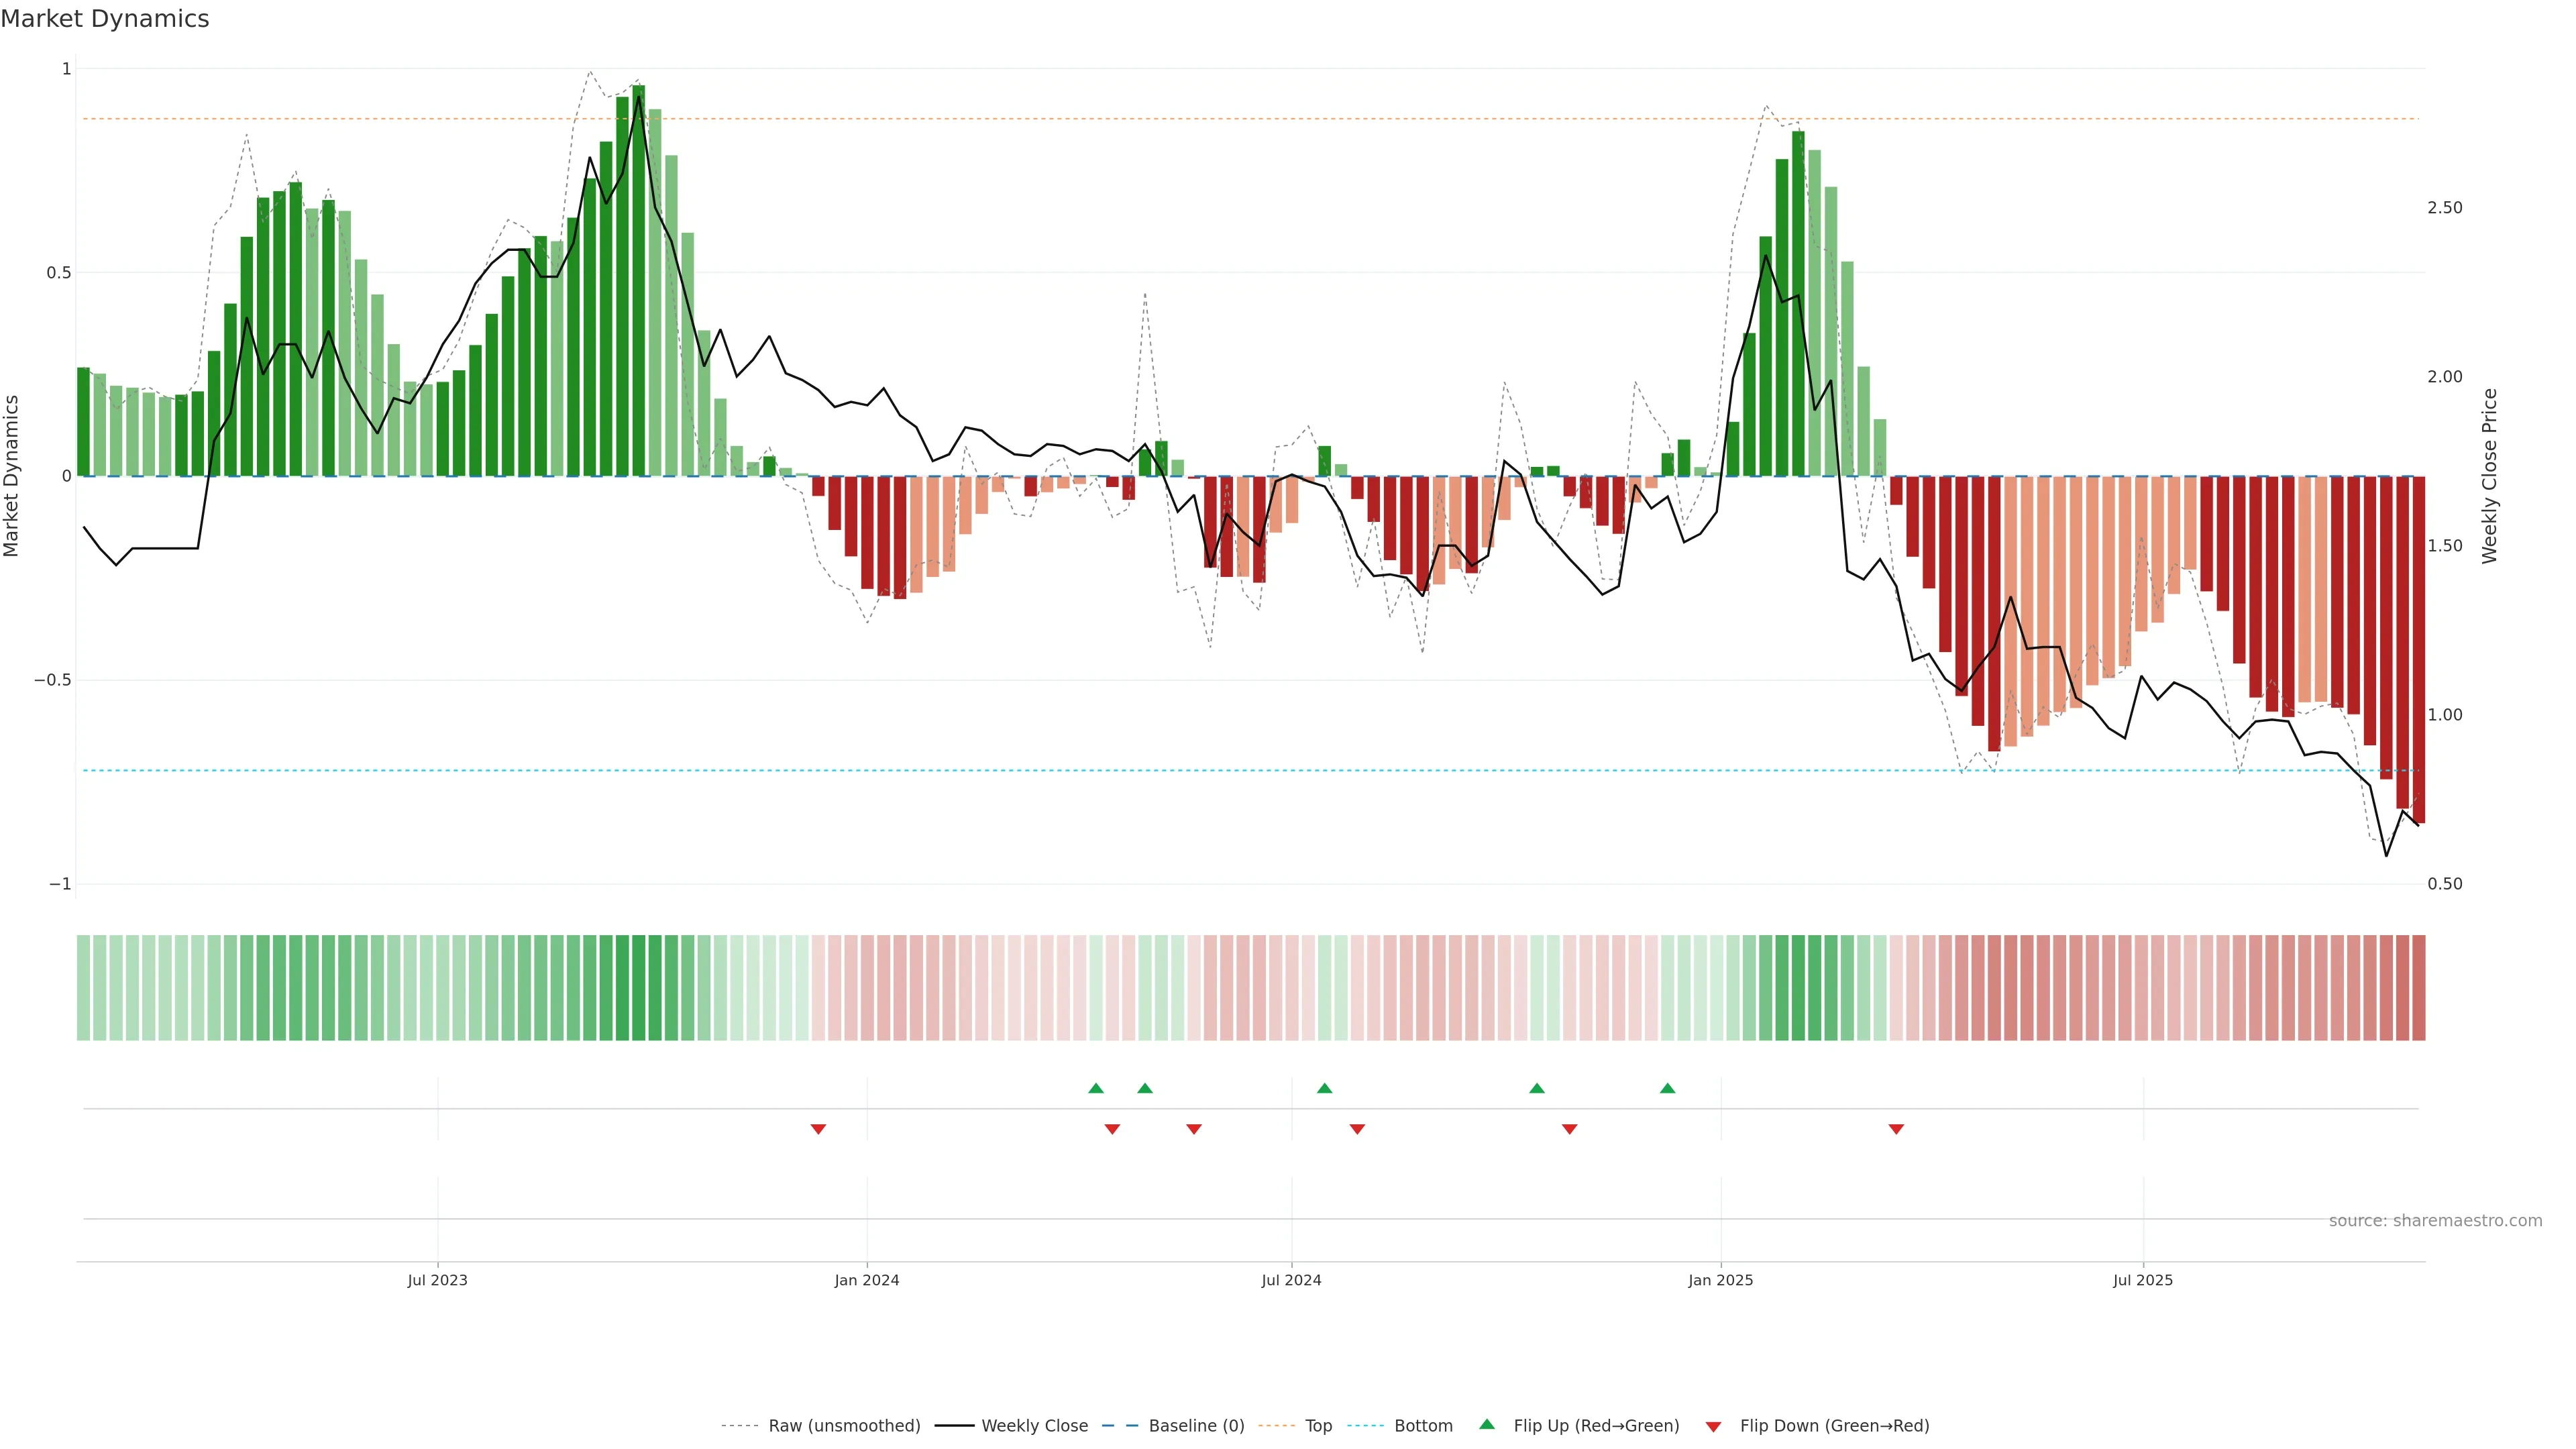2576x1449 pixels.
Task: Click the green flip-up marker just after Jul 2024
Action: 1324,1088
